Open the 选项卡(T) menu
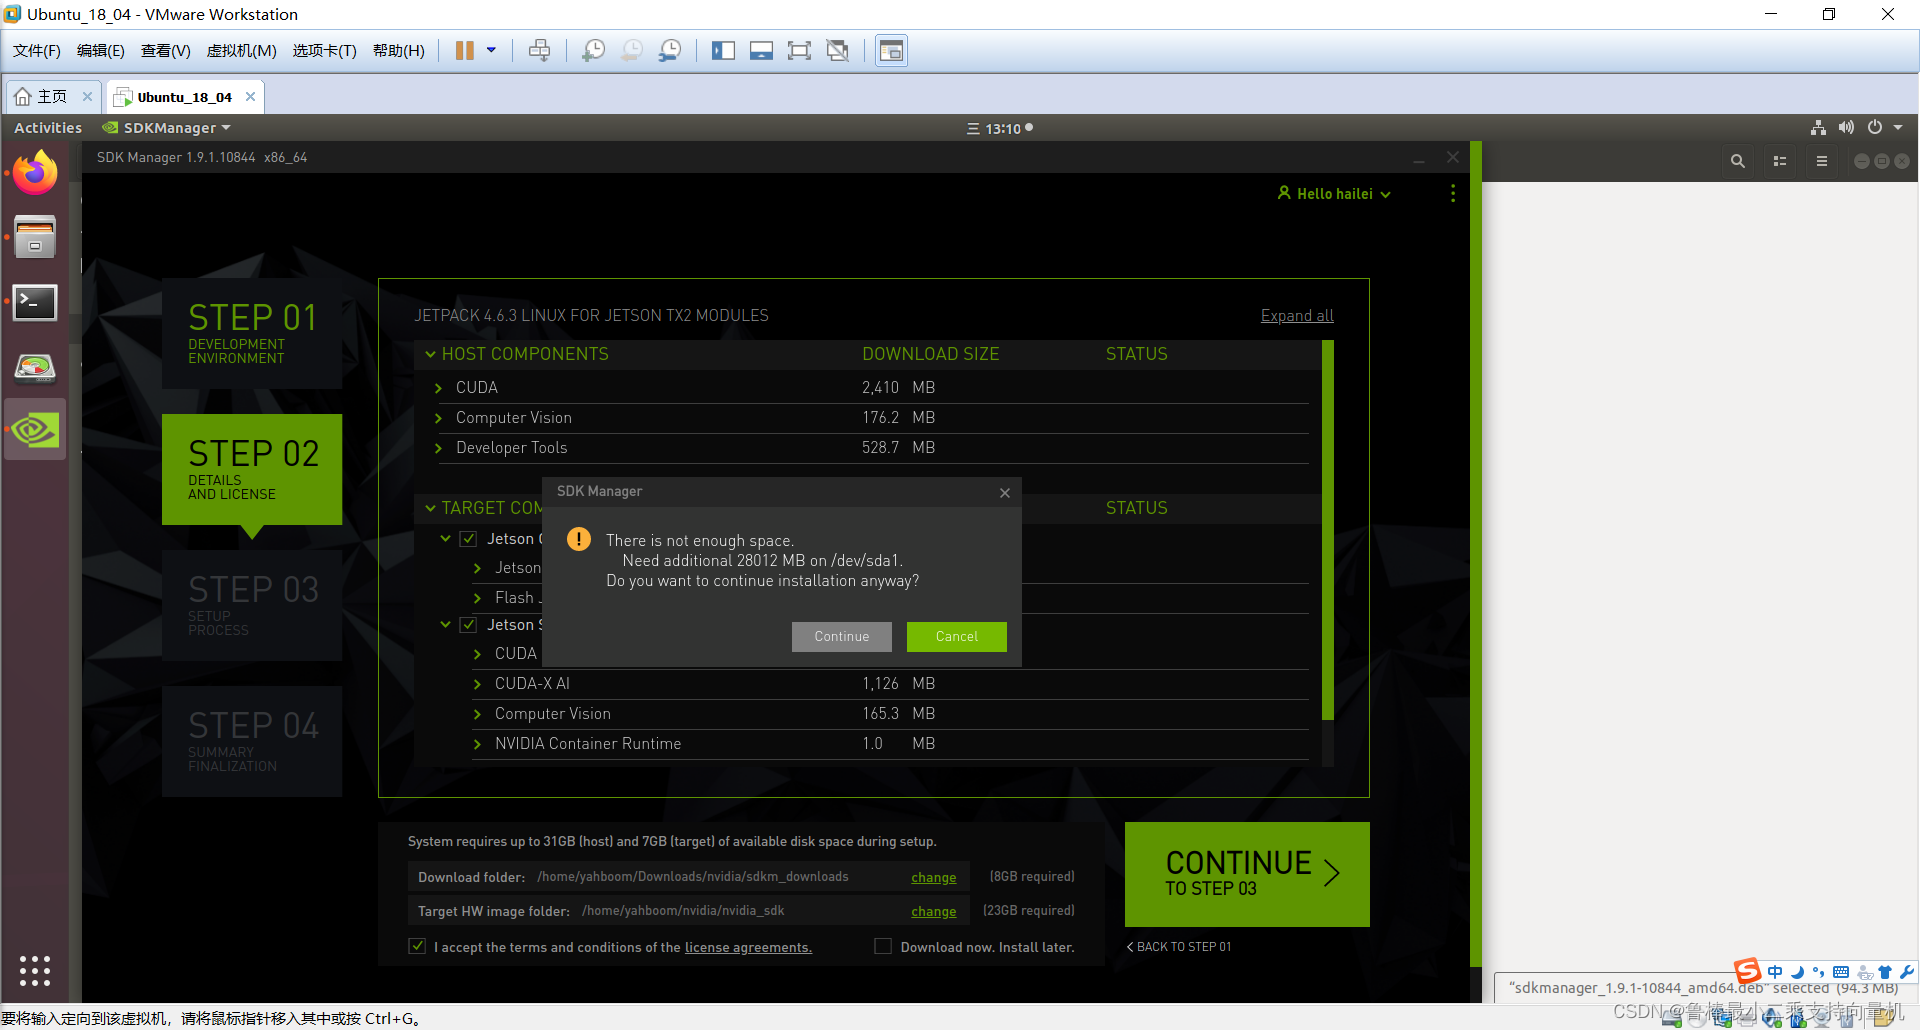This screenshot has width=1920, height=1030. tap(324, 51)
